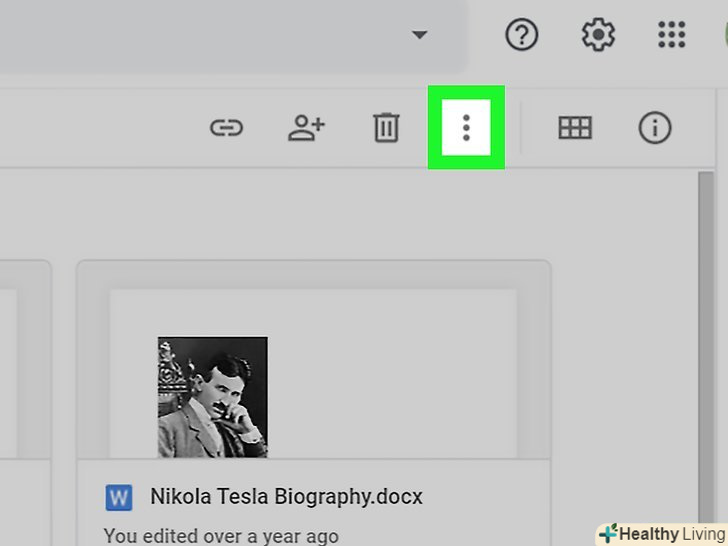Share the file using the add-person icon
Screen dimensions: 728x546
tap(306, 128)
